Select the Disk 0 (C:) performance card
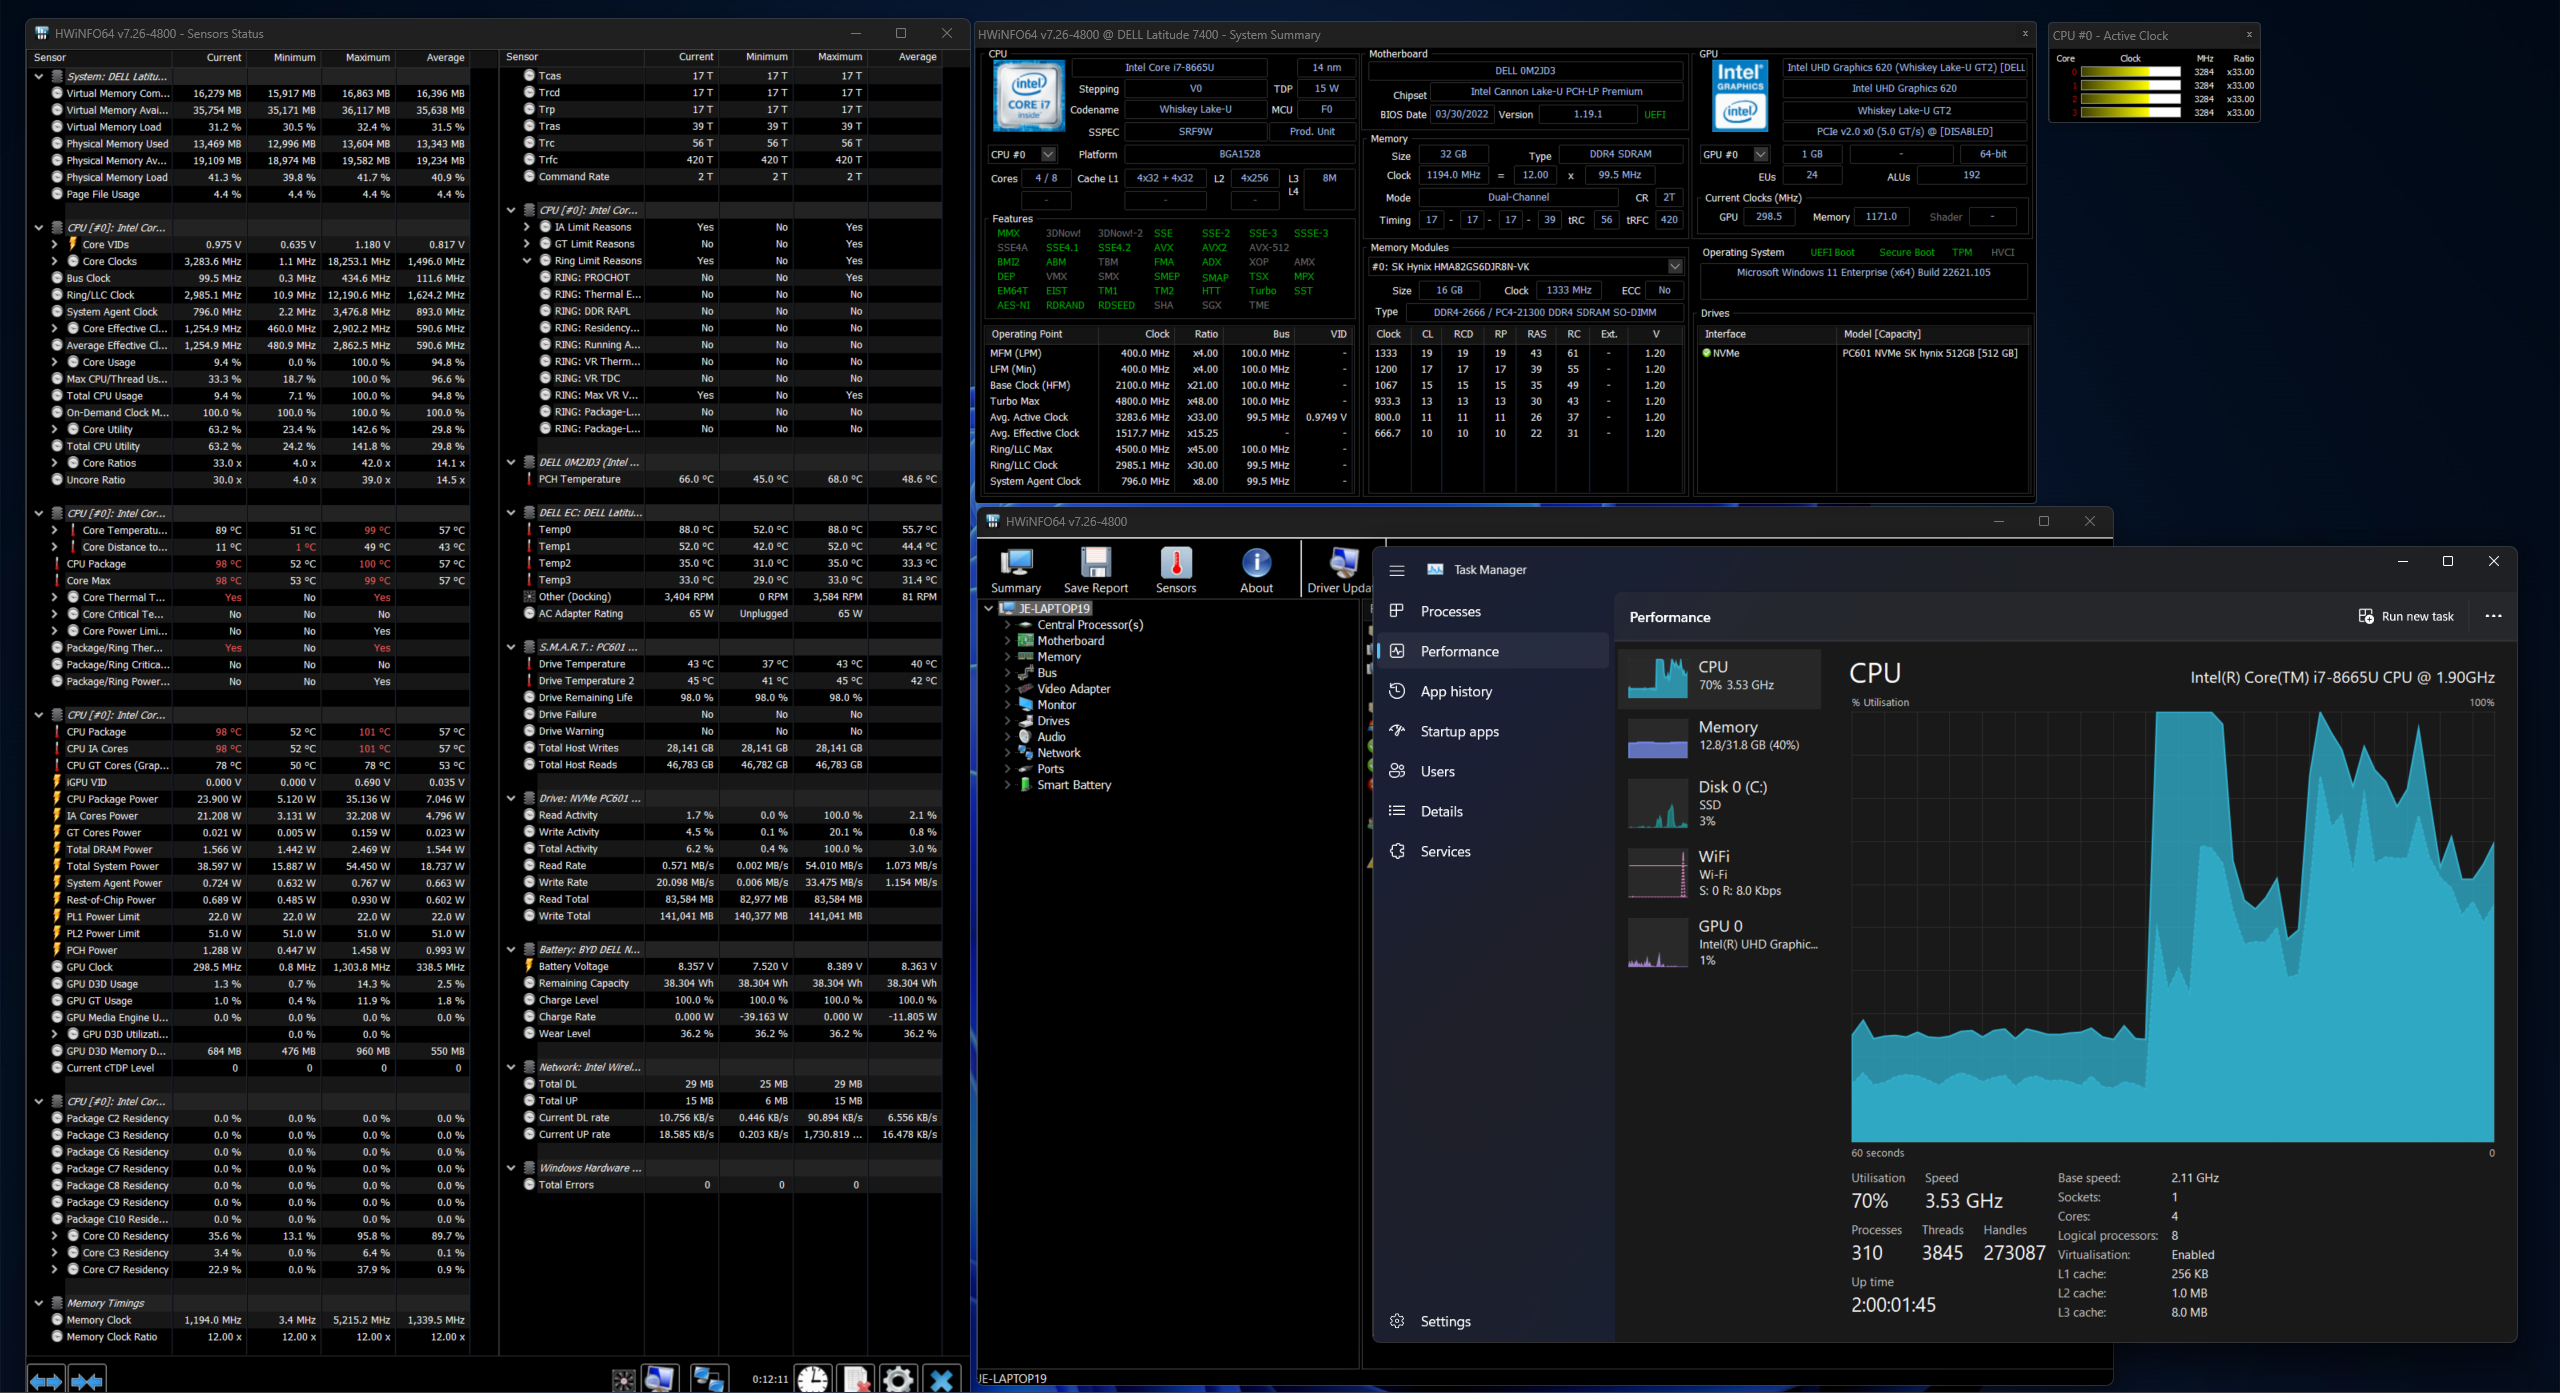The image size is (2560, 1393). 1720,803
